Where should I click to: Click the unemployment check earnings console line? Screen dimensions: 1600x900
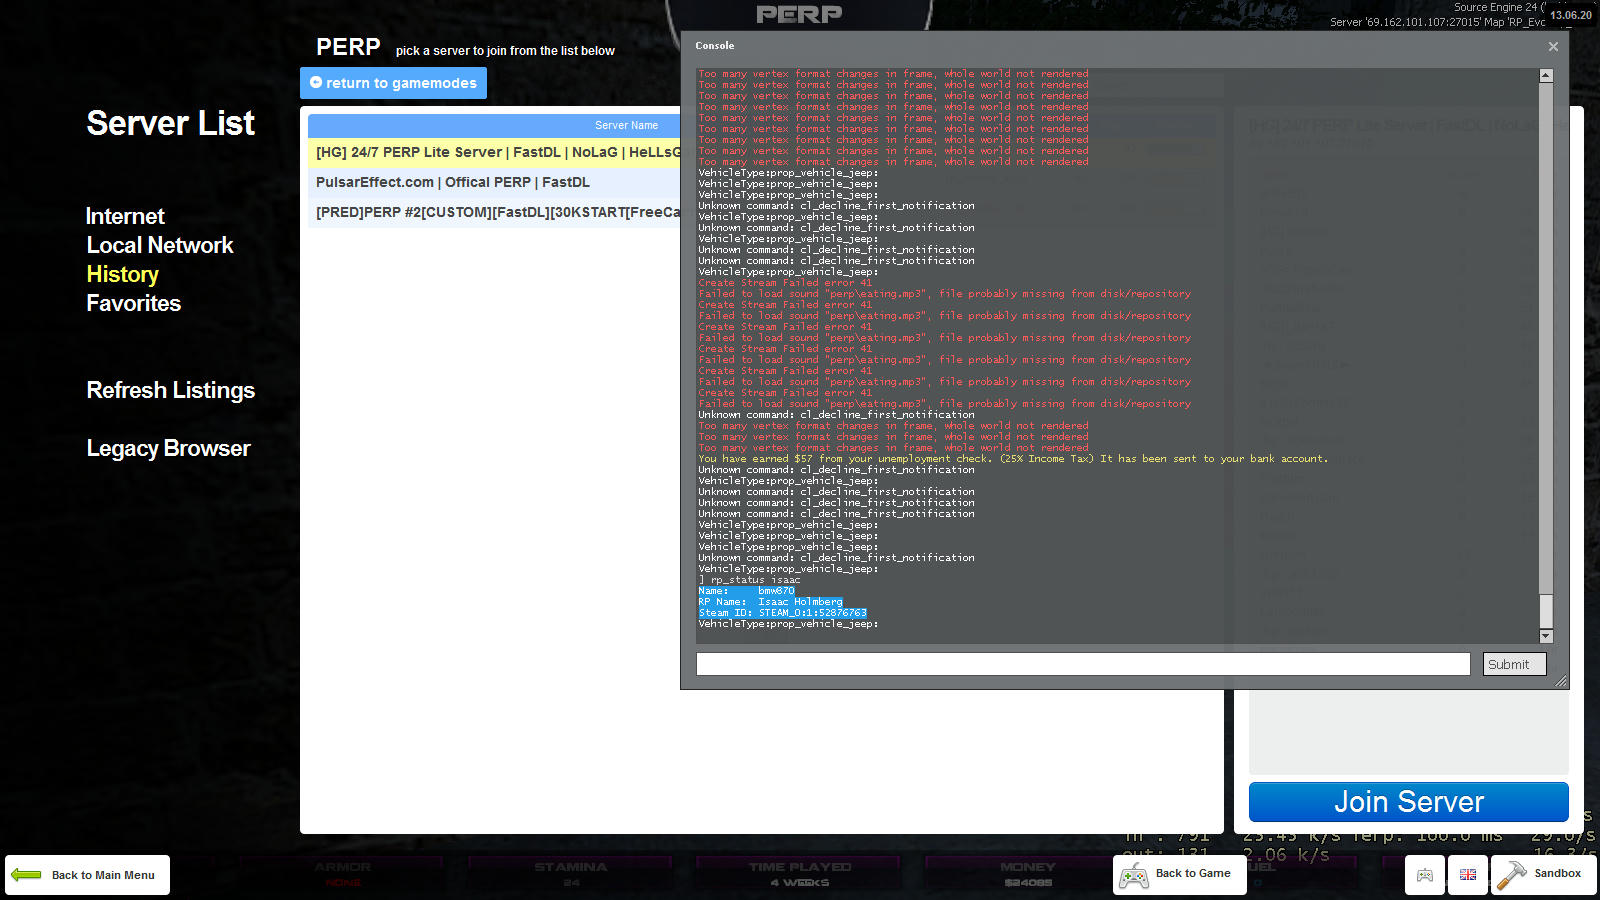[1013, 459]
